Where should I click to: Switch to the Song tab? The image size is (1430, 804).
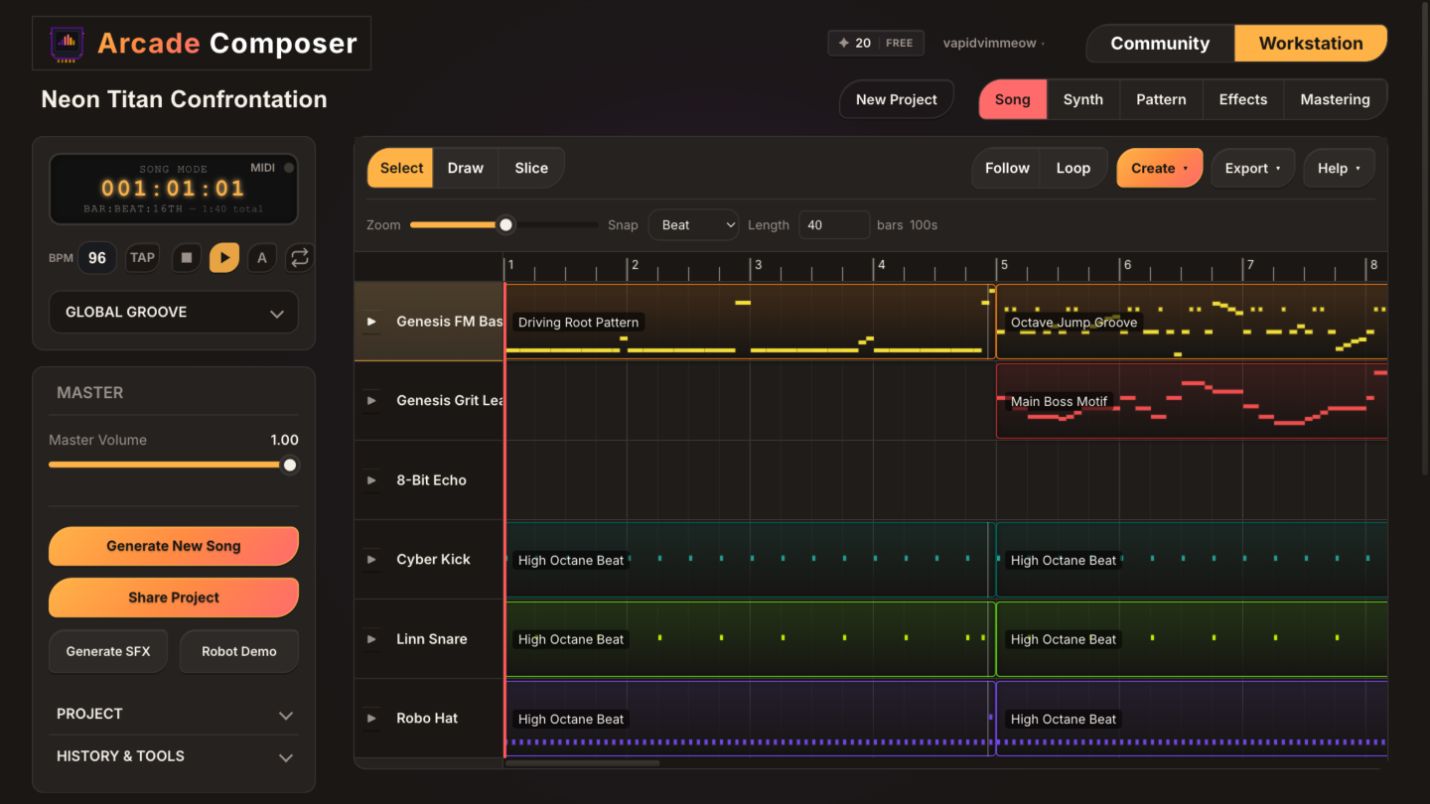coord(1012,100)
